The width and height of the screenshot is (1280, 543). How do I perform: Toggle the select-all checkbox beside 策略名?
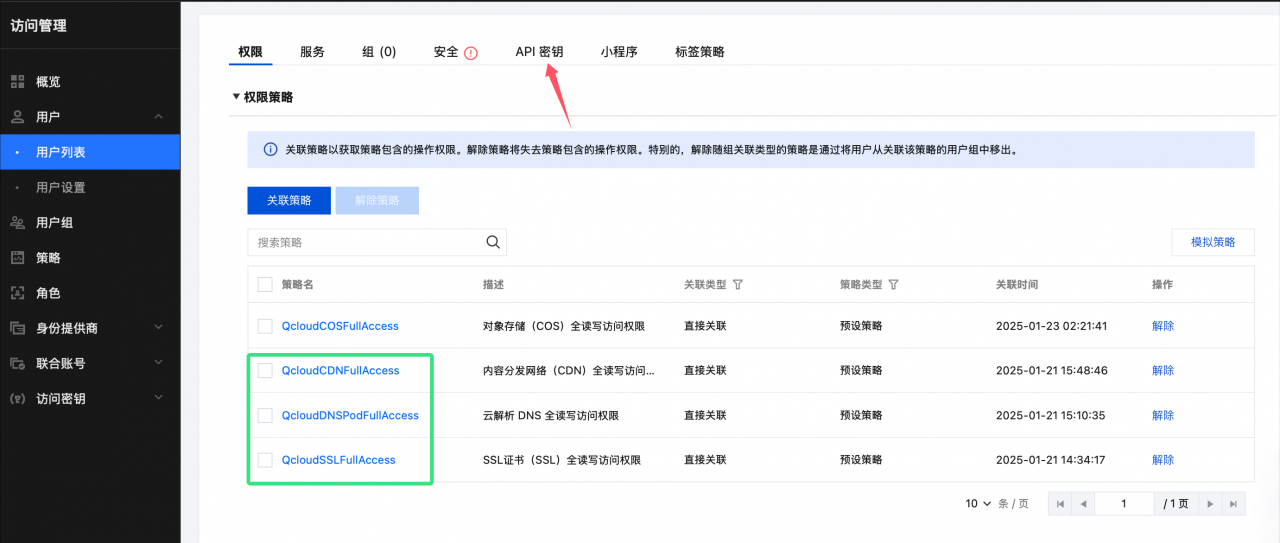click(x=265, y=285)
